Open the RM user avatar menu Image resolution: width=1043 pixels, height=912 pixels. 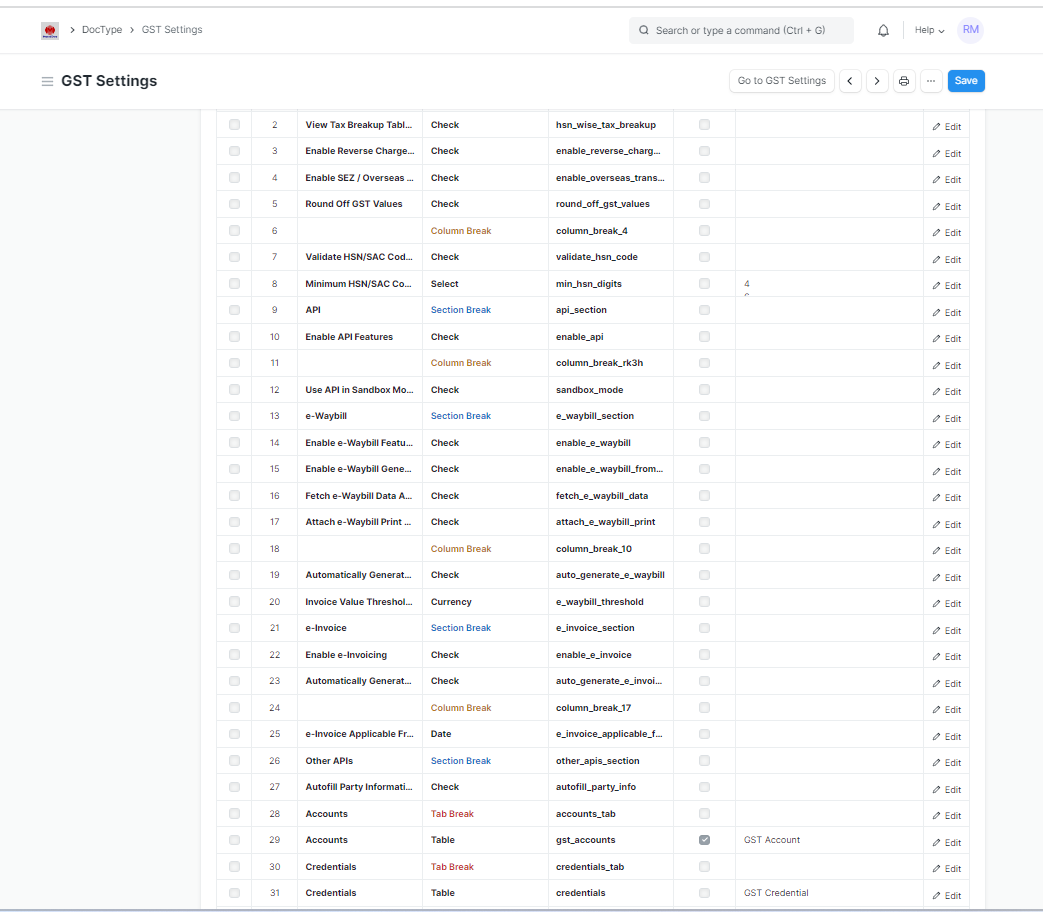pyautogui.click(x=970, y=30)
